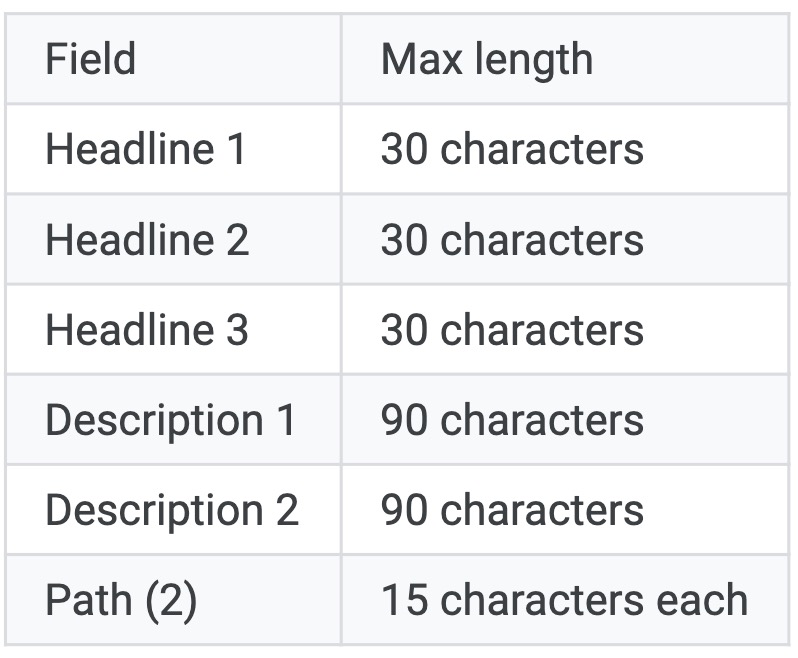Image resolution: width=798 pixels, height=658 pixels.
Task: Select the 'Headline 1' field cell
Action: coord(146,150)
